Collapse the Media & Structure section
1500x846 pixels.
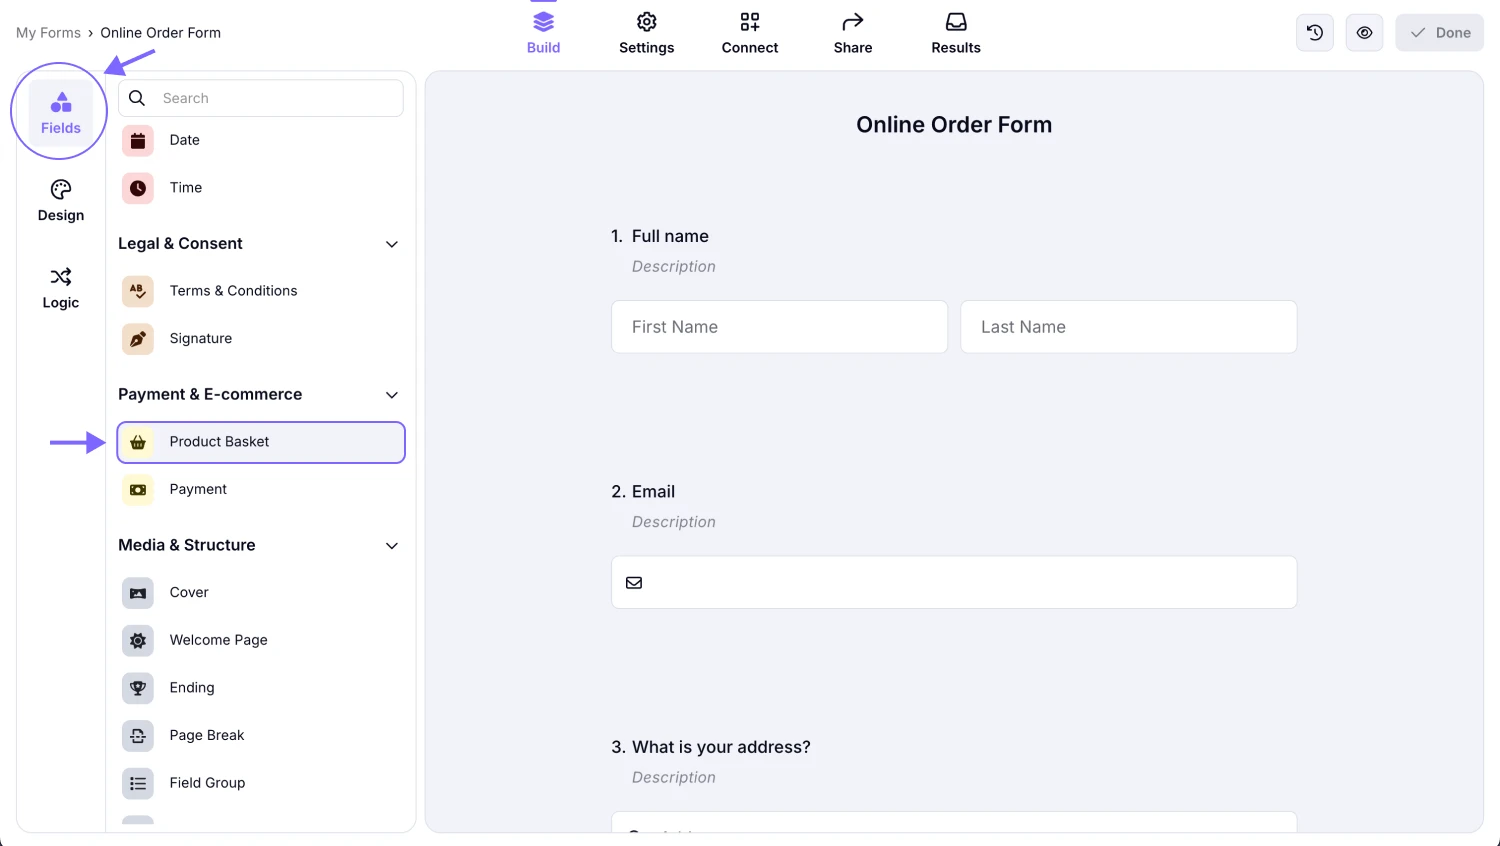coord(391,546)
